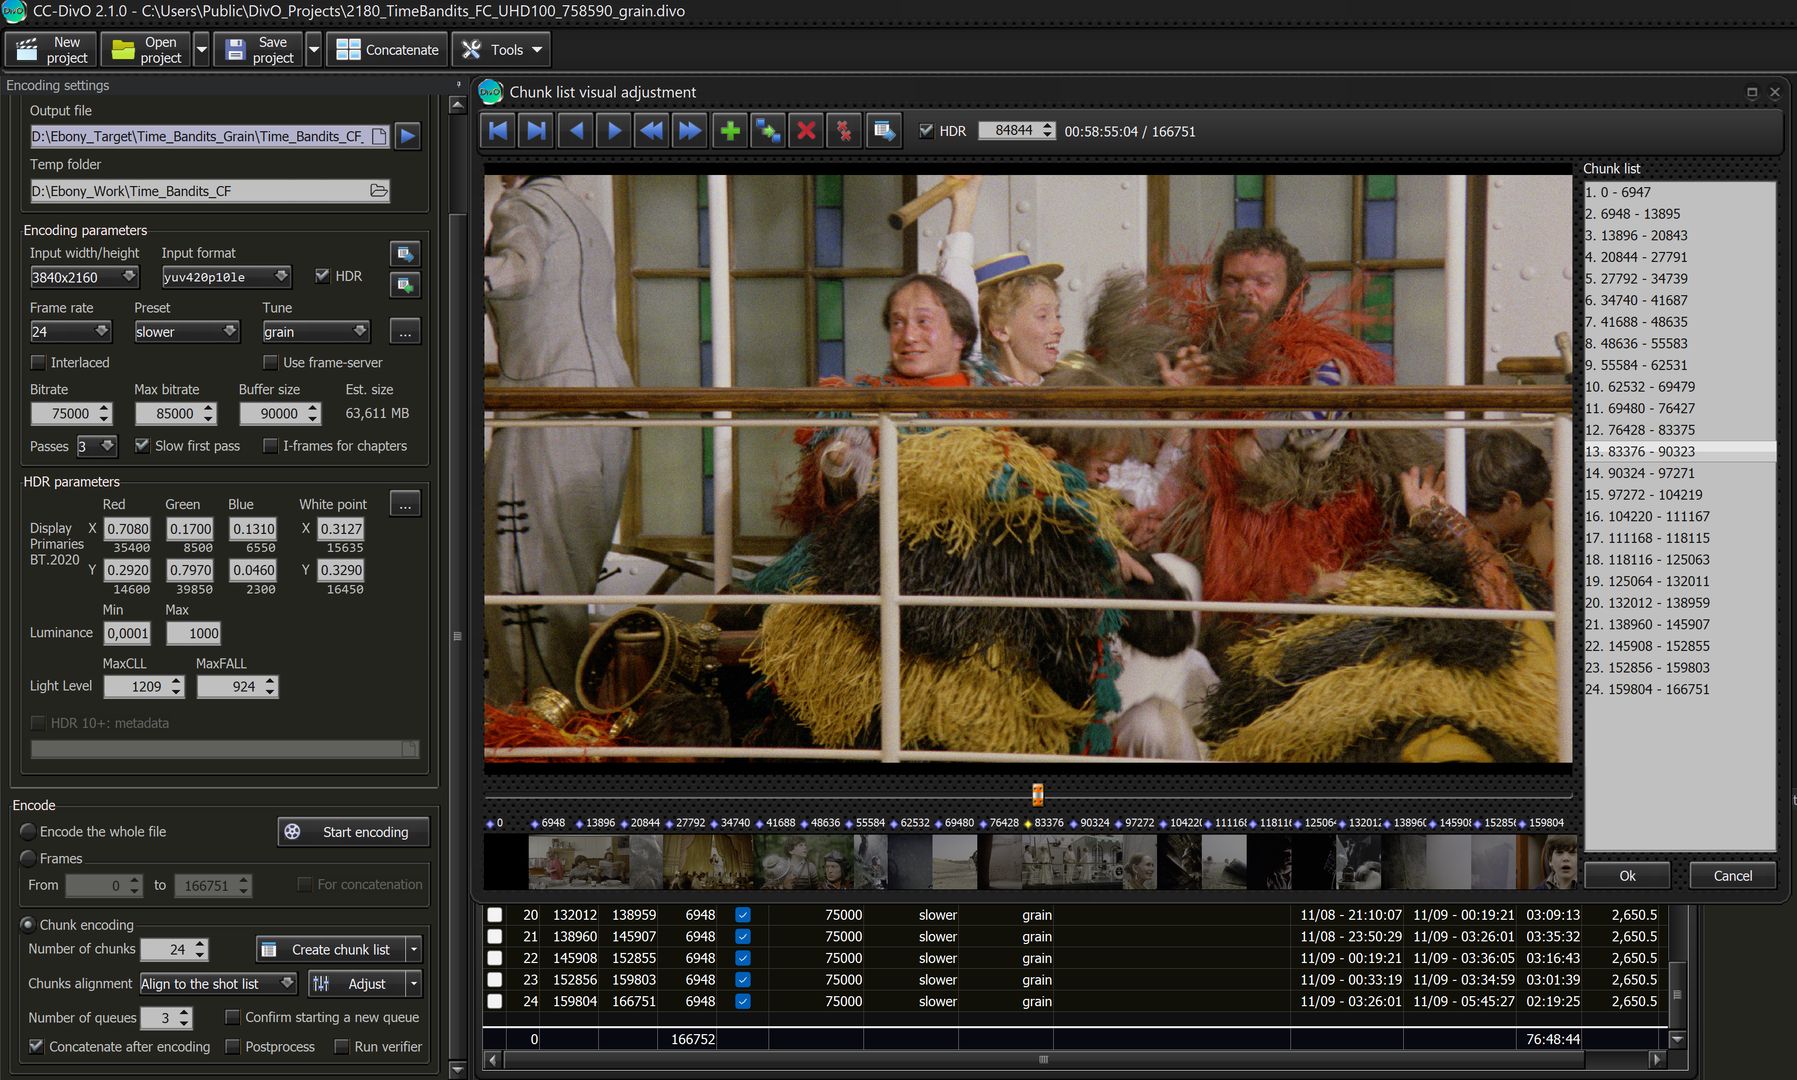The width and height of the screenshot is (1797, 1080).
Task: Expand Adjust button dropdown arrow
Action: [x=414, y=984]
